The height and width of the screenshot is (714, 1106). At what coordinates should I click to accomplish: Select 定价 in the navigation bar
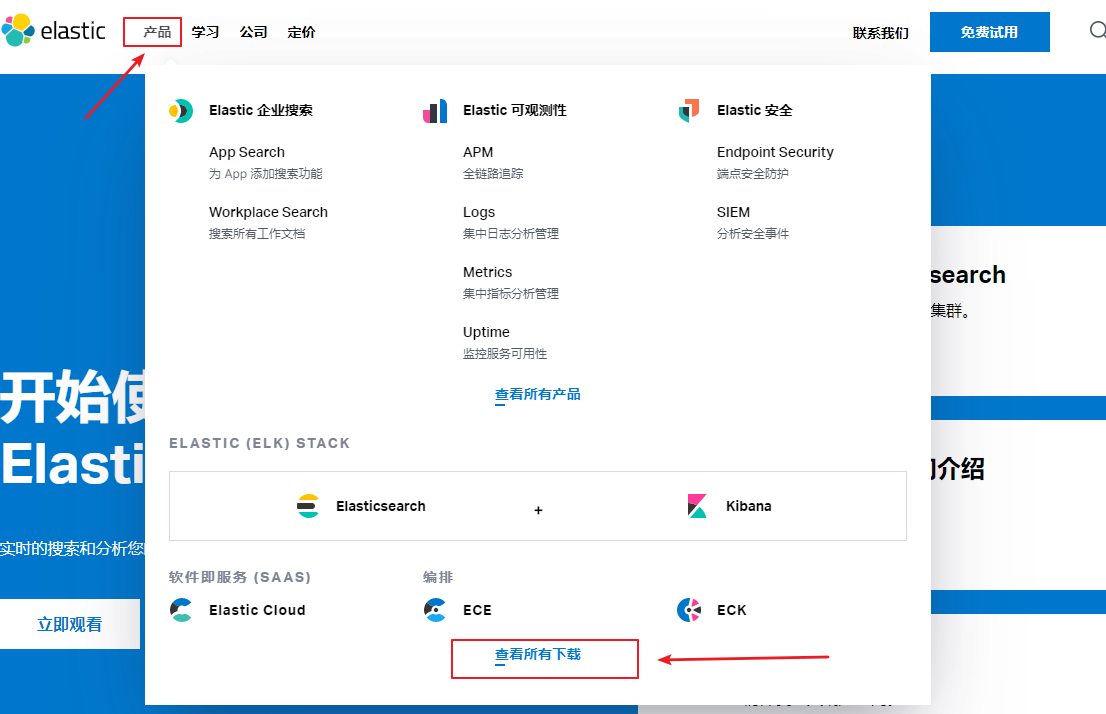(x=301, y=32)
